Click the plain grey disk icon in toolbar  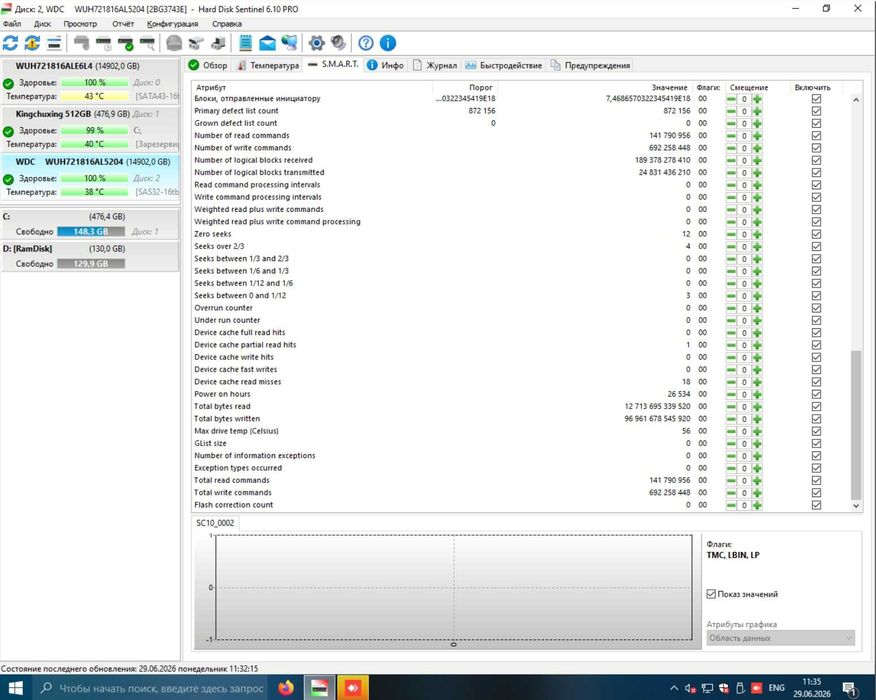pos(82,43)
